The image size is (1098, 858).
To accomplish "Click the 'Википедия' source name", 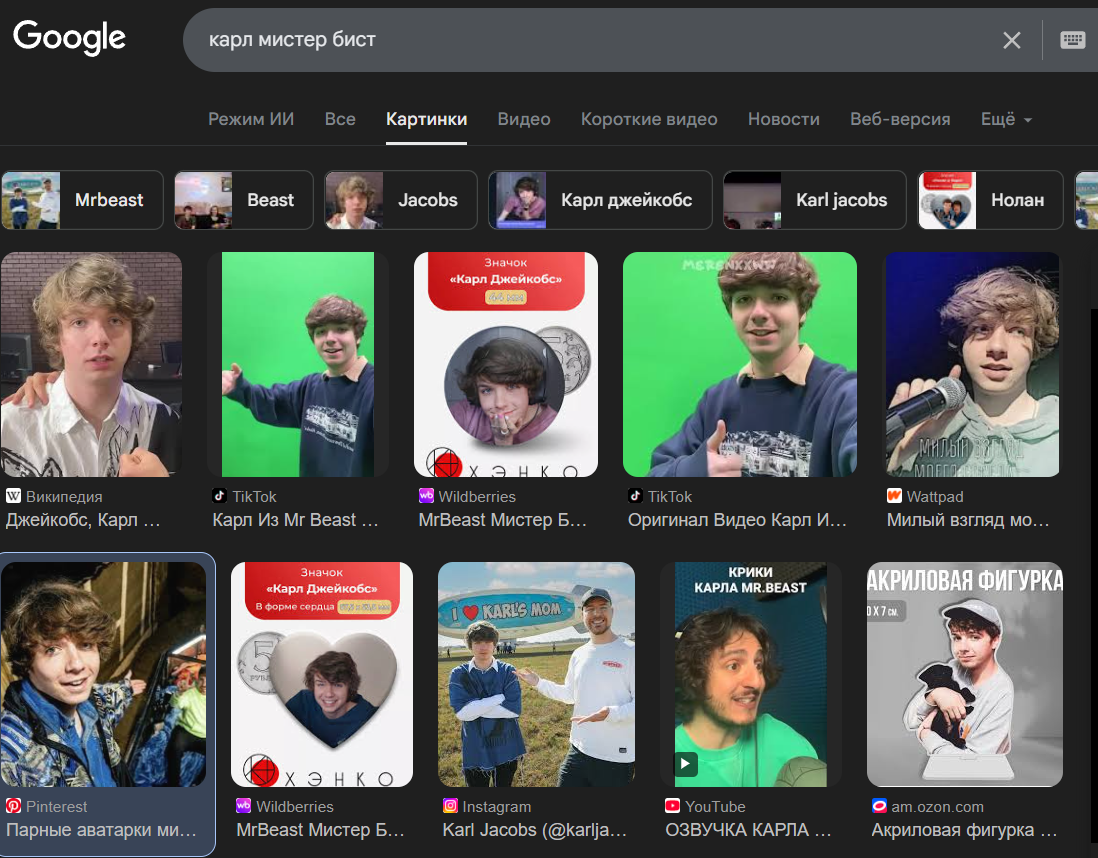I will (x=64, y=497).
